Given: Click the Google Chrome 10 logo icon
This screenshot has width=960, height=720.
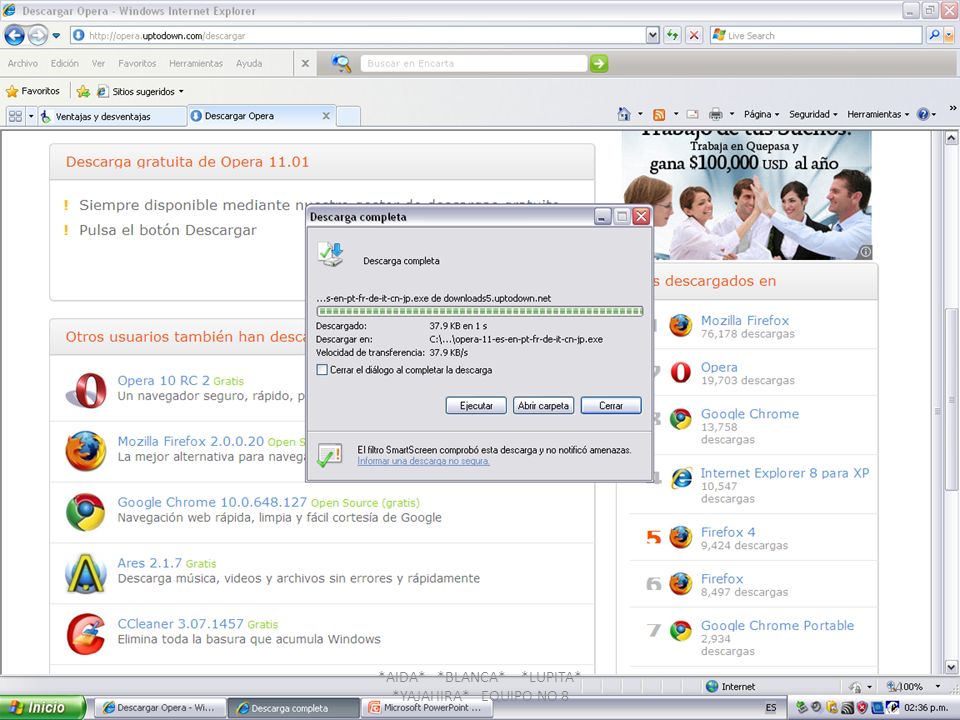Looking at the screenshot, I should point(86,512).
